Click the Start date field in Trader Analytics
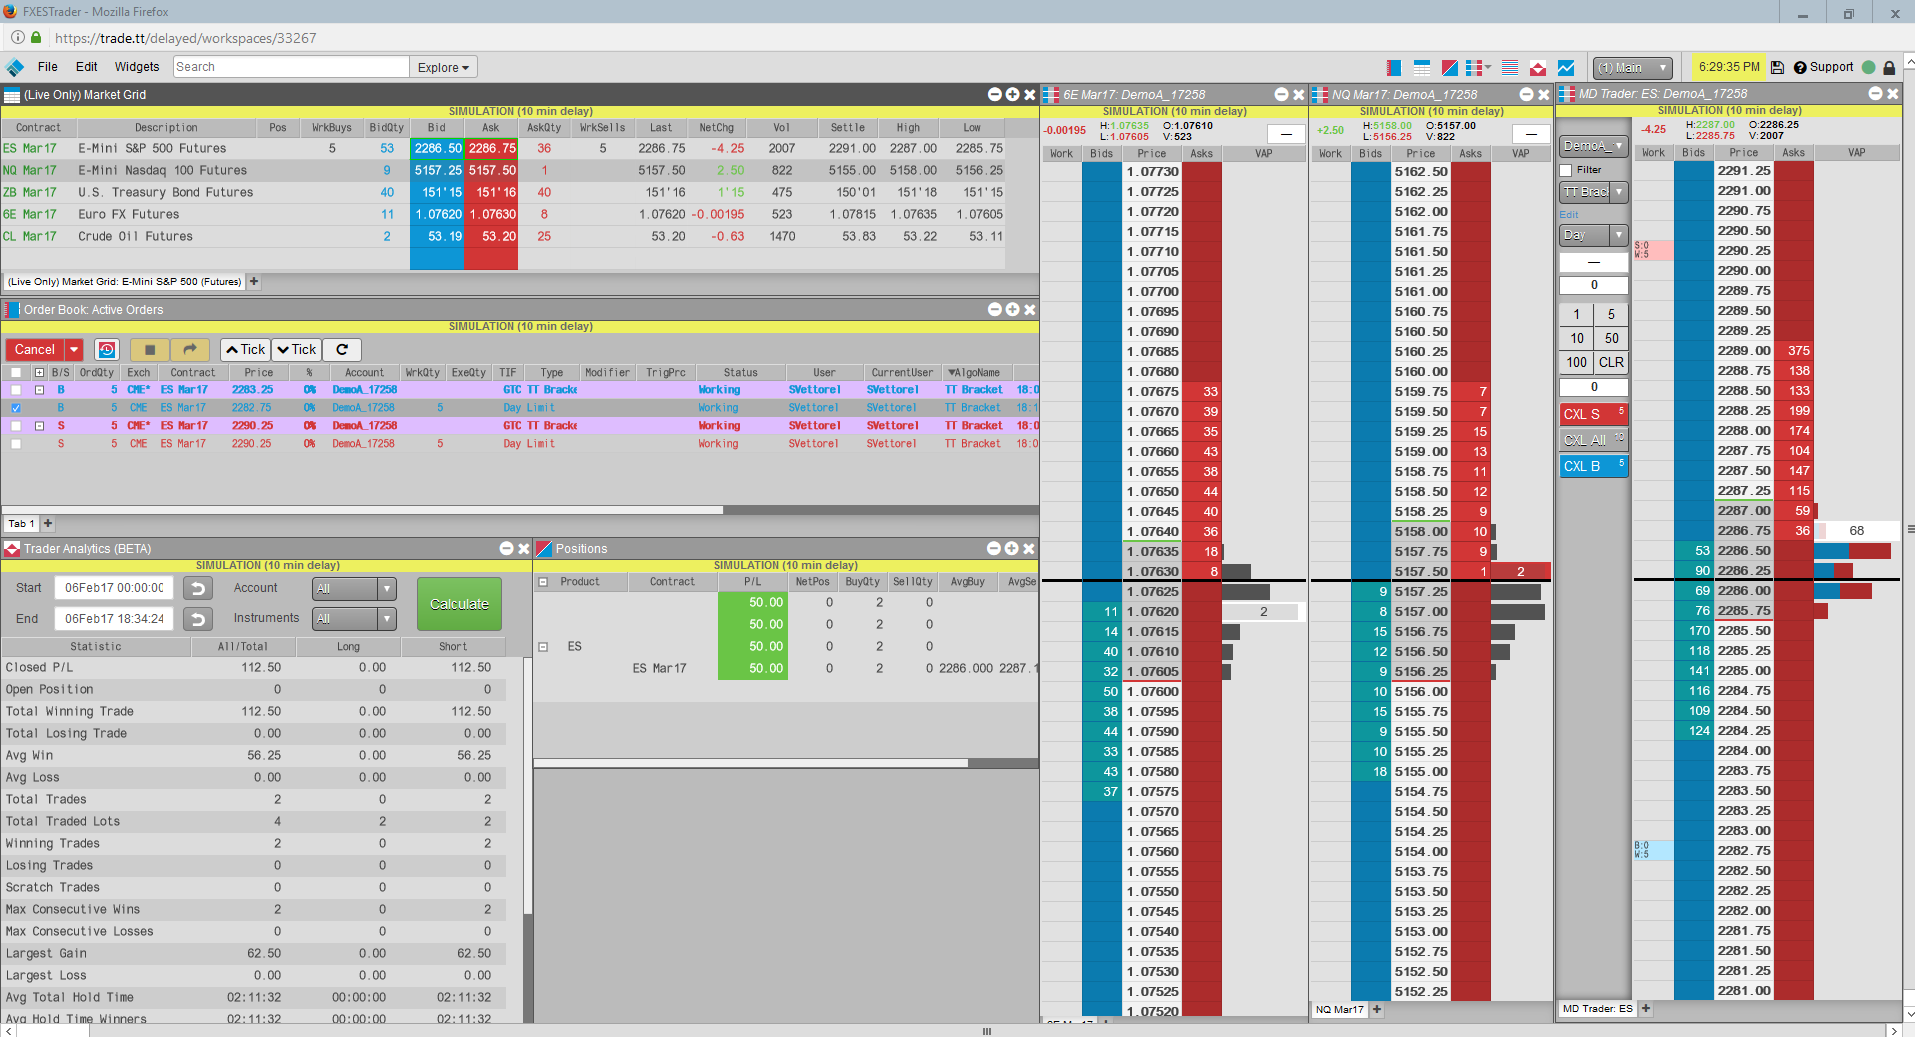 pos(114,589)
